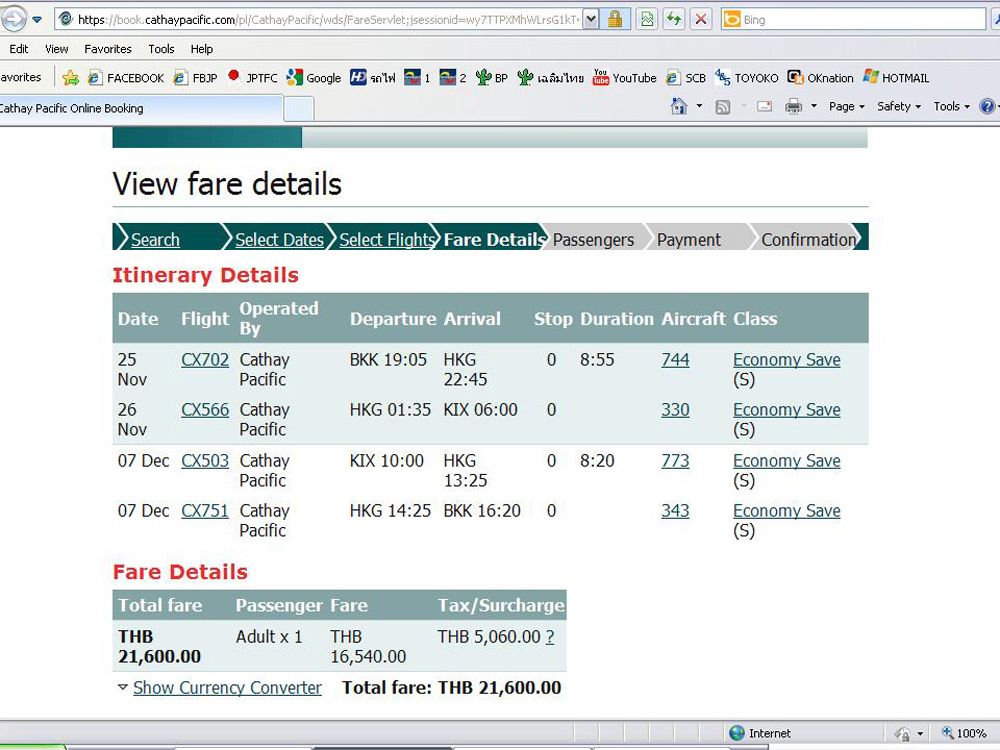Click the Favorites star icon on favorites bar
The height and width of the screenshot is (750, 1000).
[x=71, y=78]
